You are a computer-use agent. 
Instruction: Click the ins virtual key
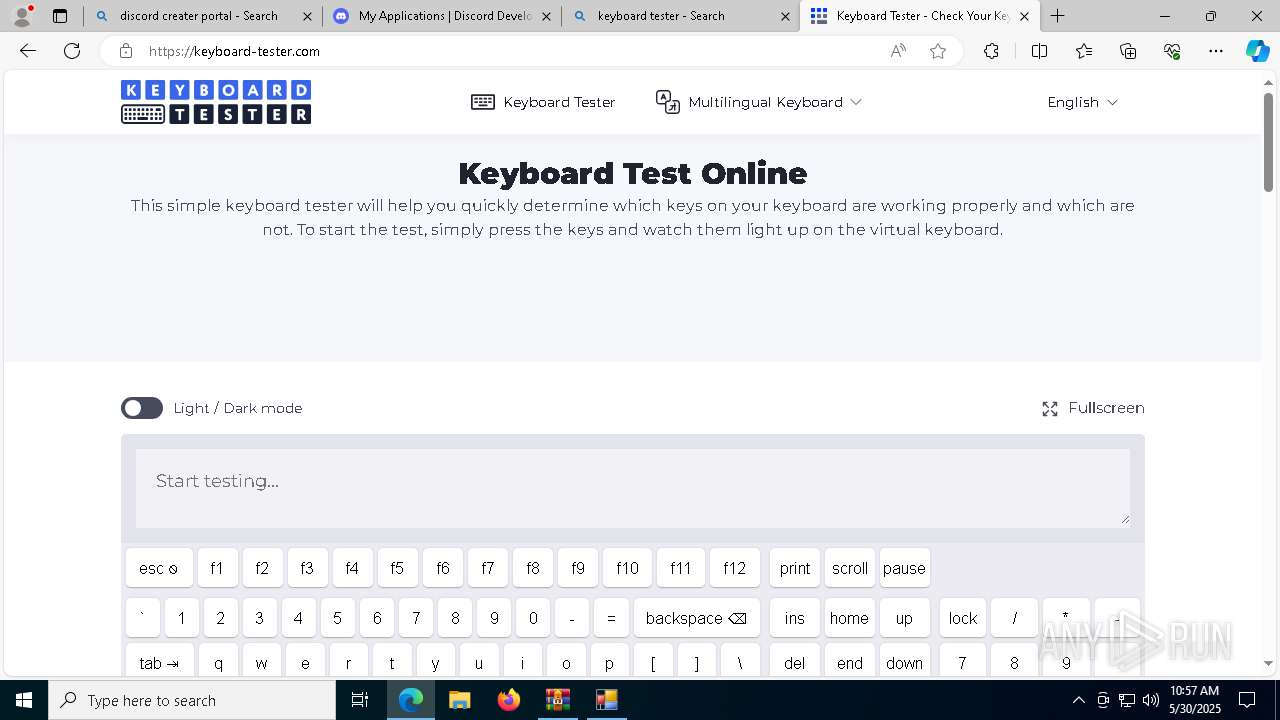pyautogui.click(x=795, y=618)
